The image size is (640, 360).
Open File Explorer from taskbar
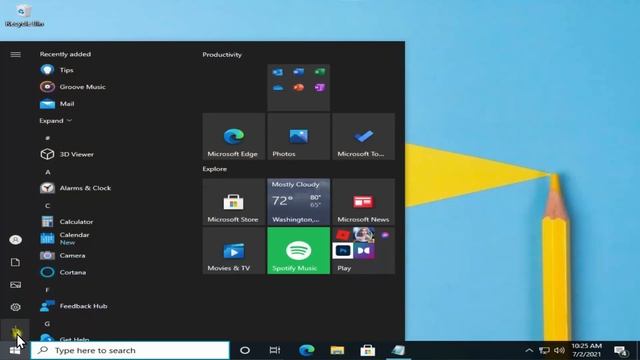[x=337, y=350]
